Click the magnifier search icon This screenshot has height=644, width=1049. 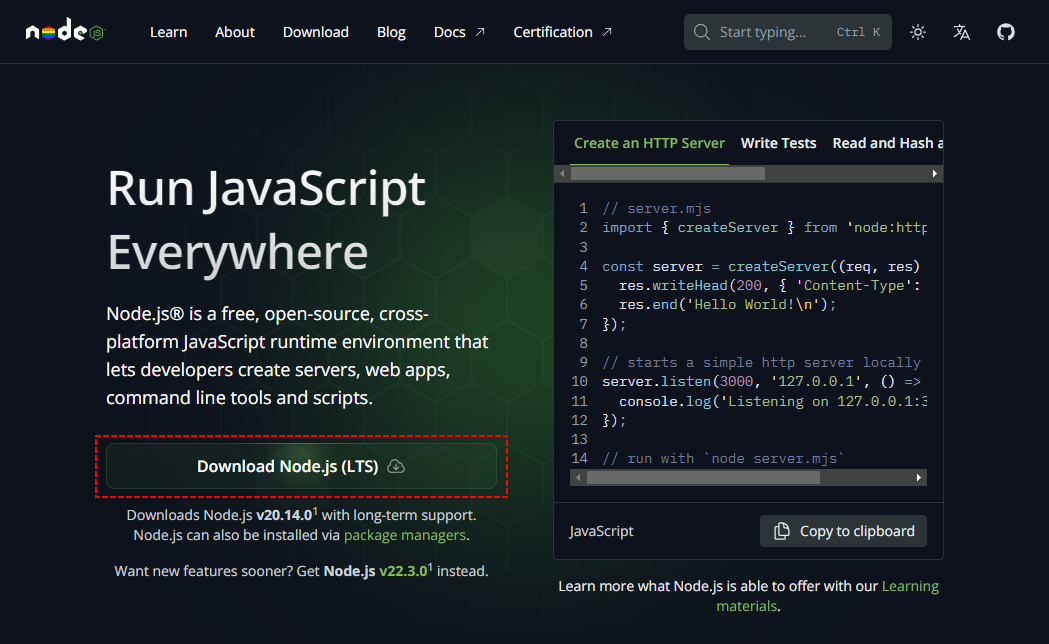click(x=702, y=32)
